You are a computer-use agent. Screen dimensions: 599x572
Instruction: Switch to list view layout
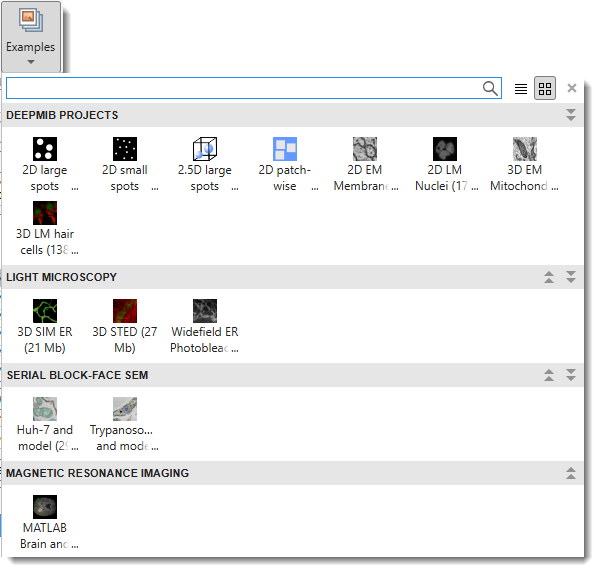pos(521,89)
